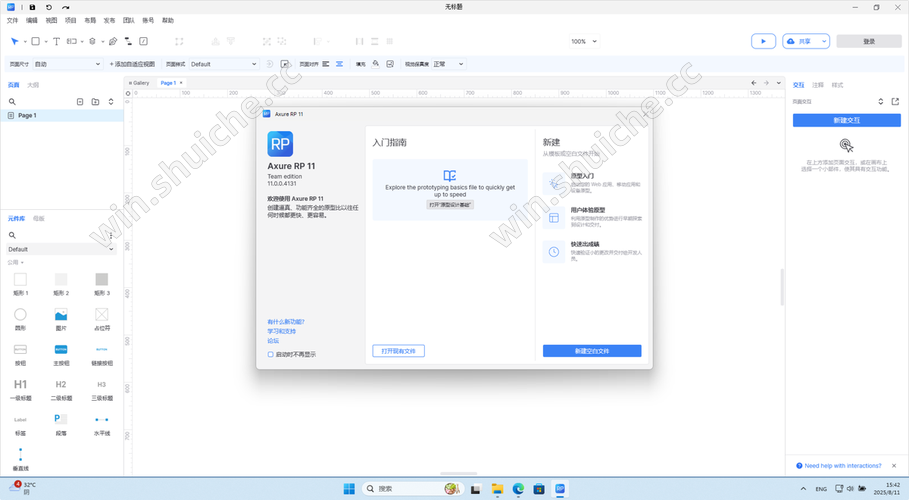Click the page fill color bucket icon

pos(376,64)
